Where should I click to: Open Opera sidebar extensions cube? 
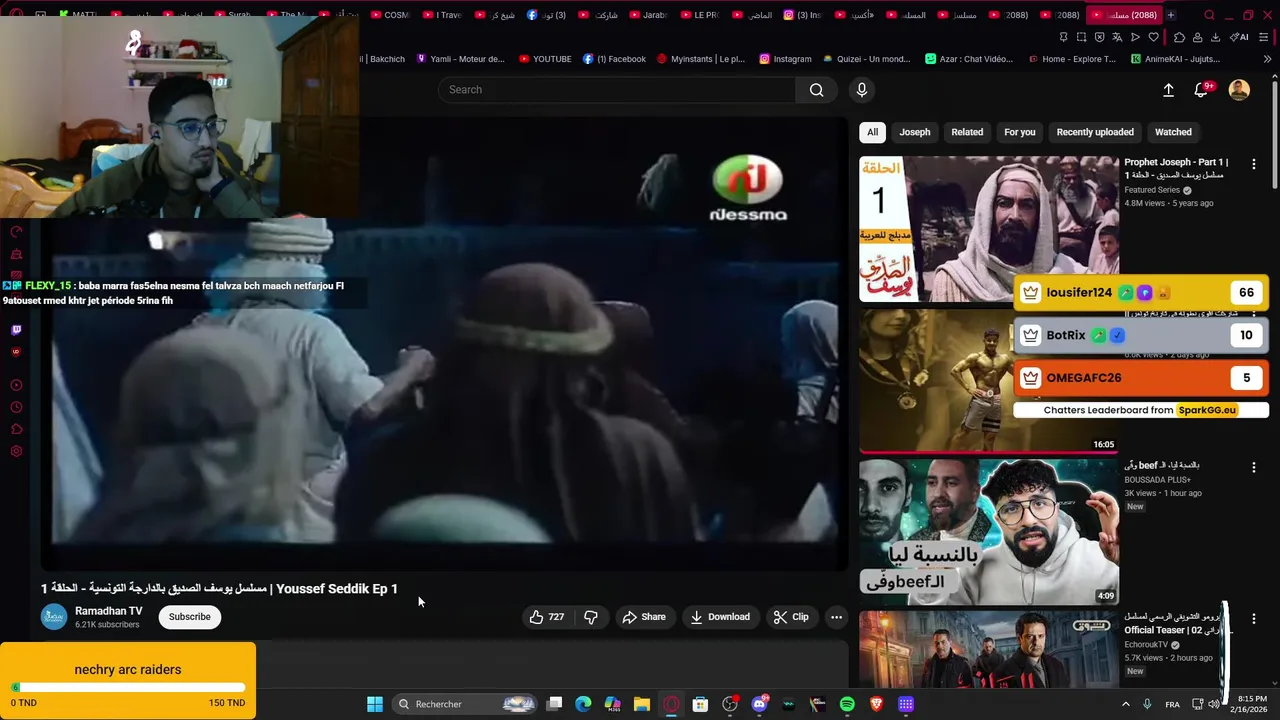pyautogui.click(x=16, y=429)
